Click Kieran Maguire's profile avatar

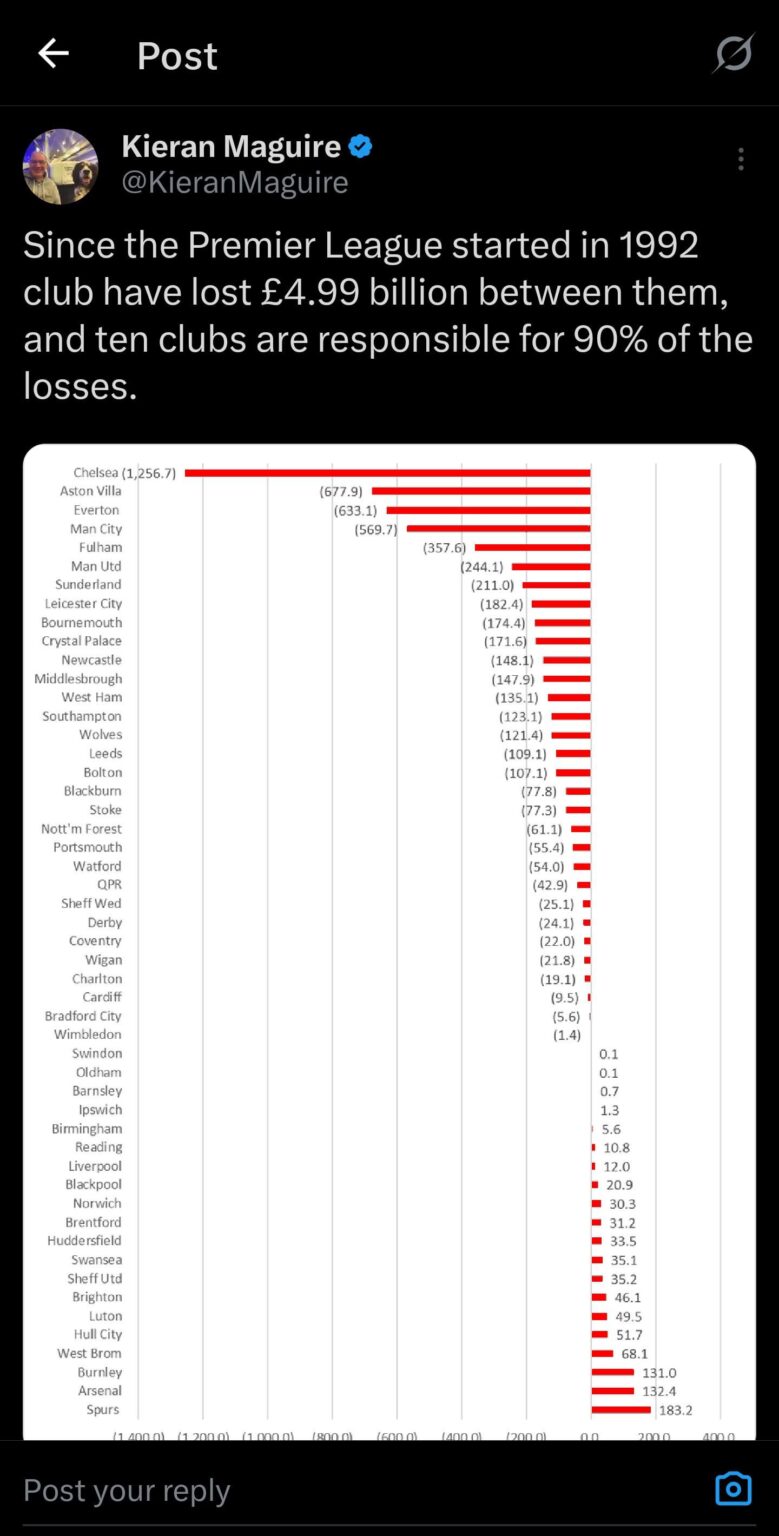pyautogui.click(x=60, y=166)
